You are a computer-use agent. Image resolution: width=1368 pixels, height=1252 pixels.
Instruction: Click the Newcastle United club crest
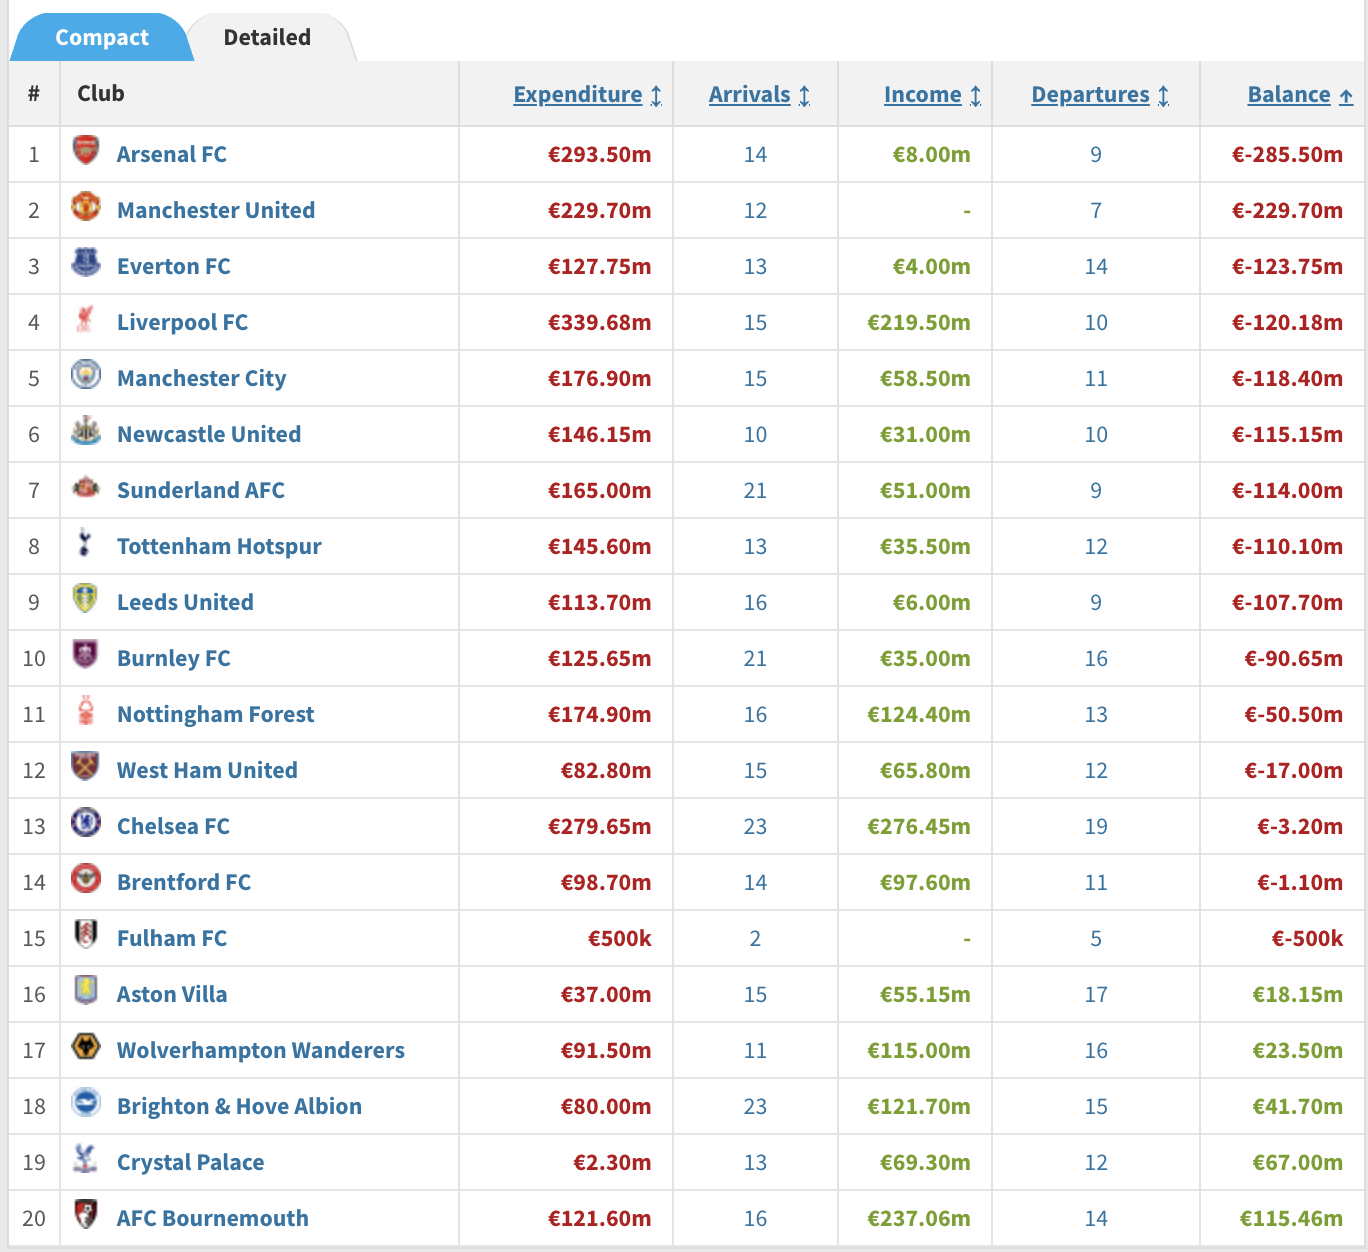click(x=86, y=431)
